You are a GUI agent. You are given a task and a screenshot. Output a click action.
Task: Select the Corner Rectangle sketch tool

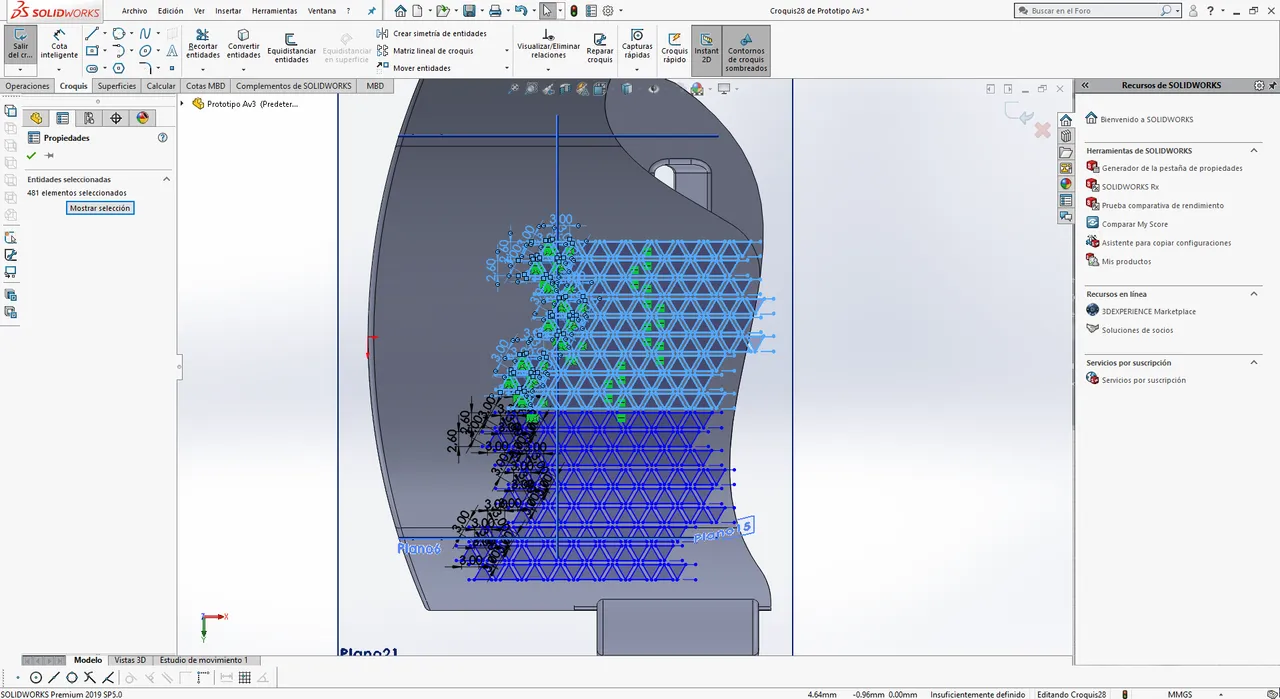click(x=92, y=51)
